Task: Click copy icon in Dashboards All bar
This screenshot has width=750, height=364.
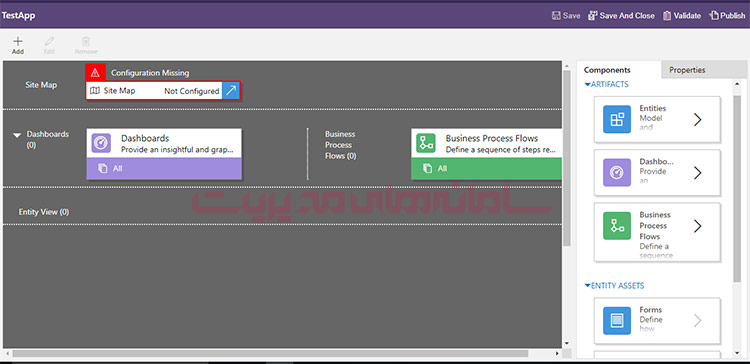Action: coord(102,168)
